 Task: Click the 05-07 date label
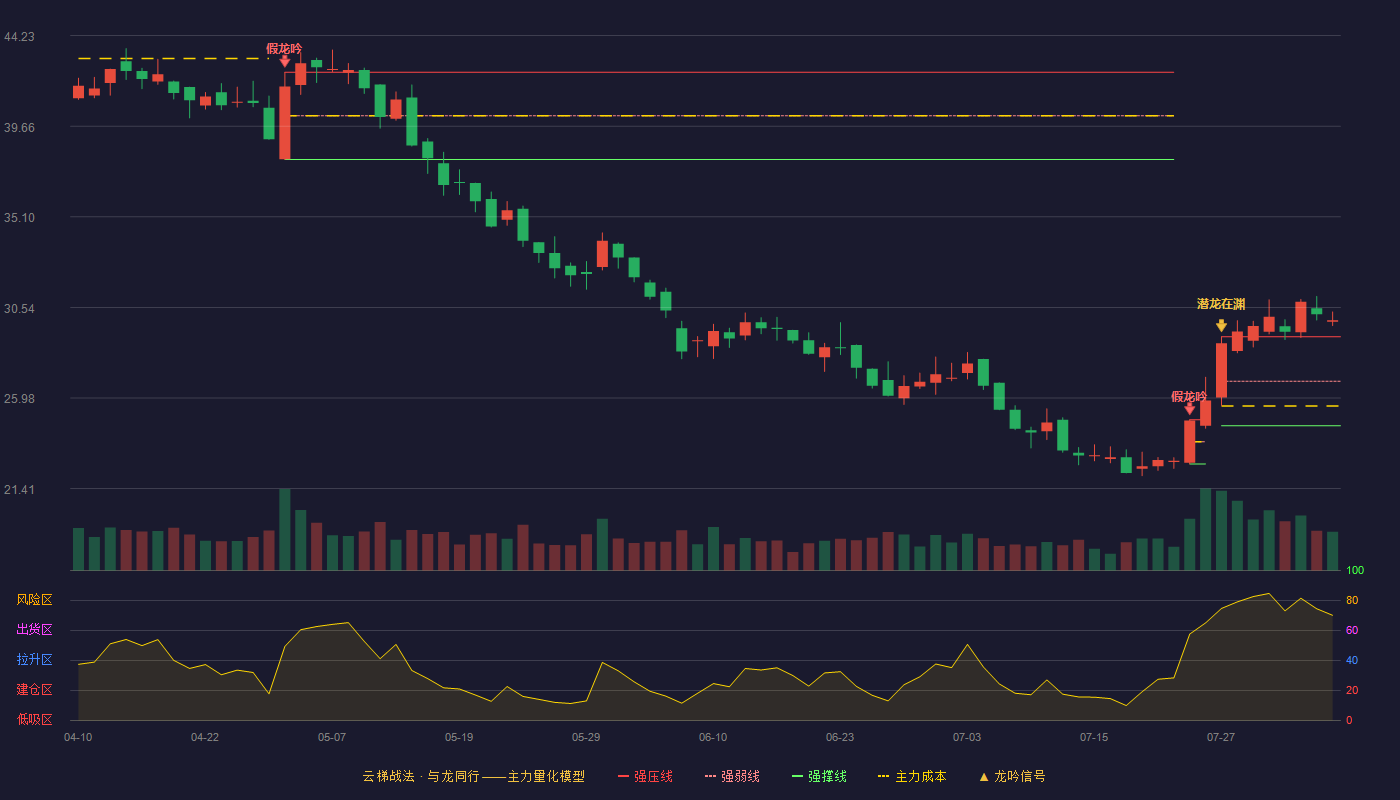tap(332, 737)
